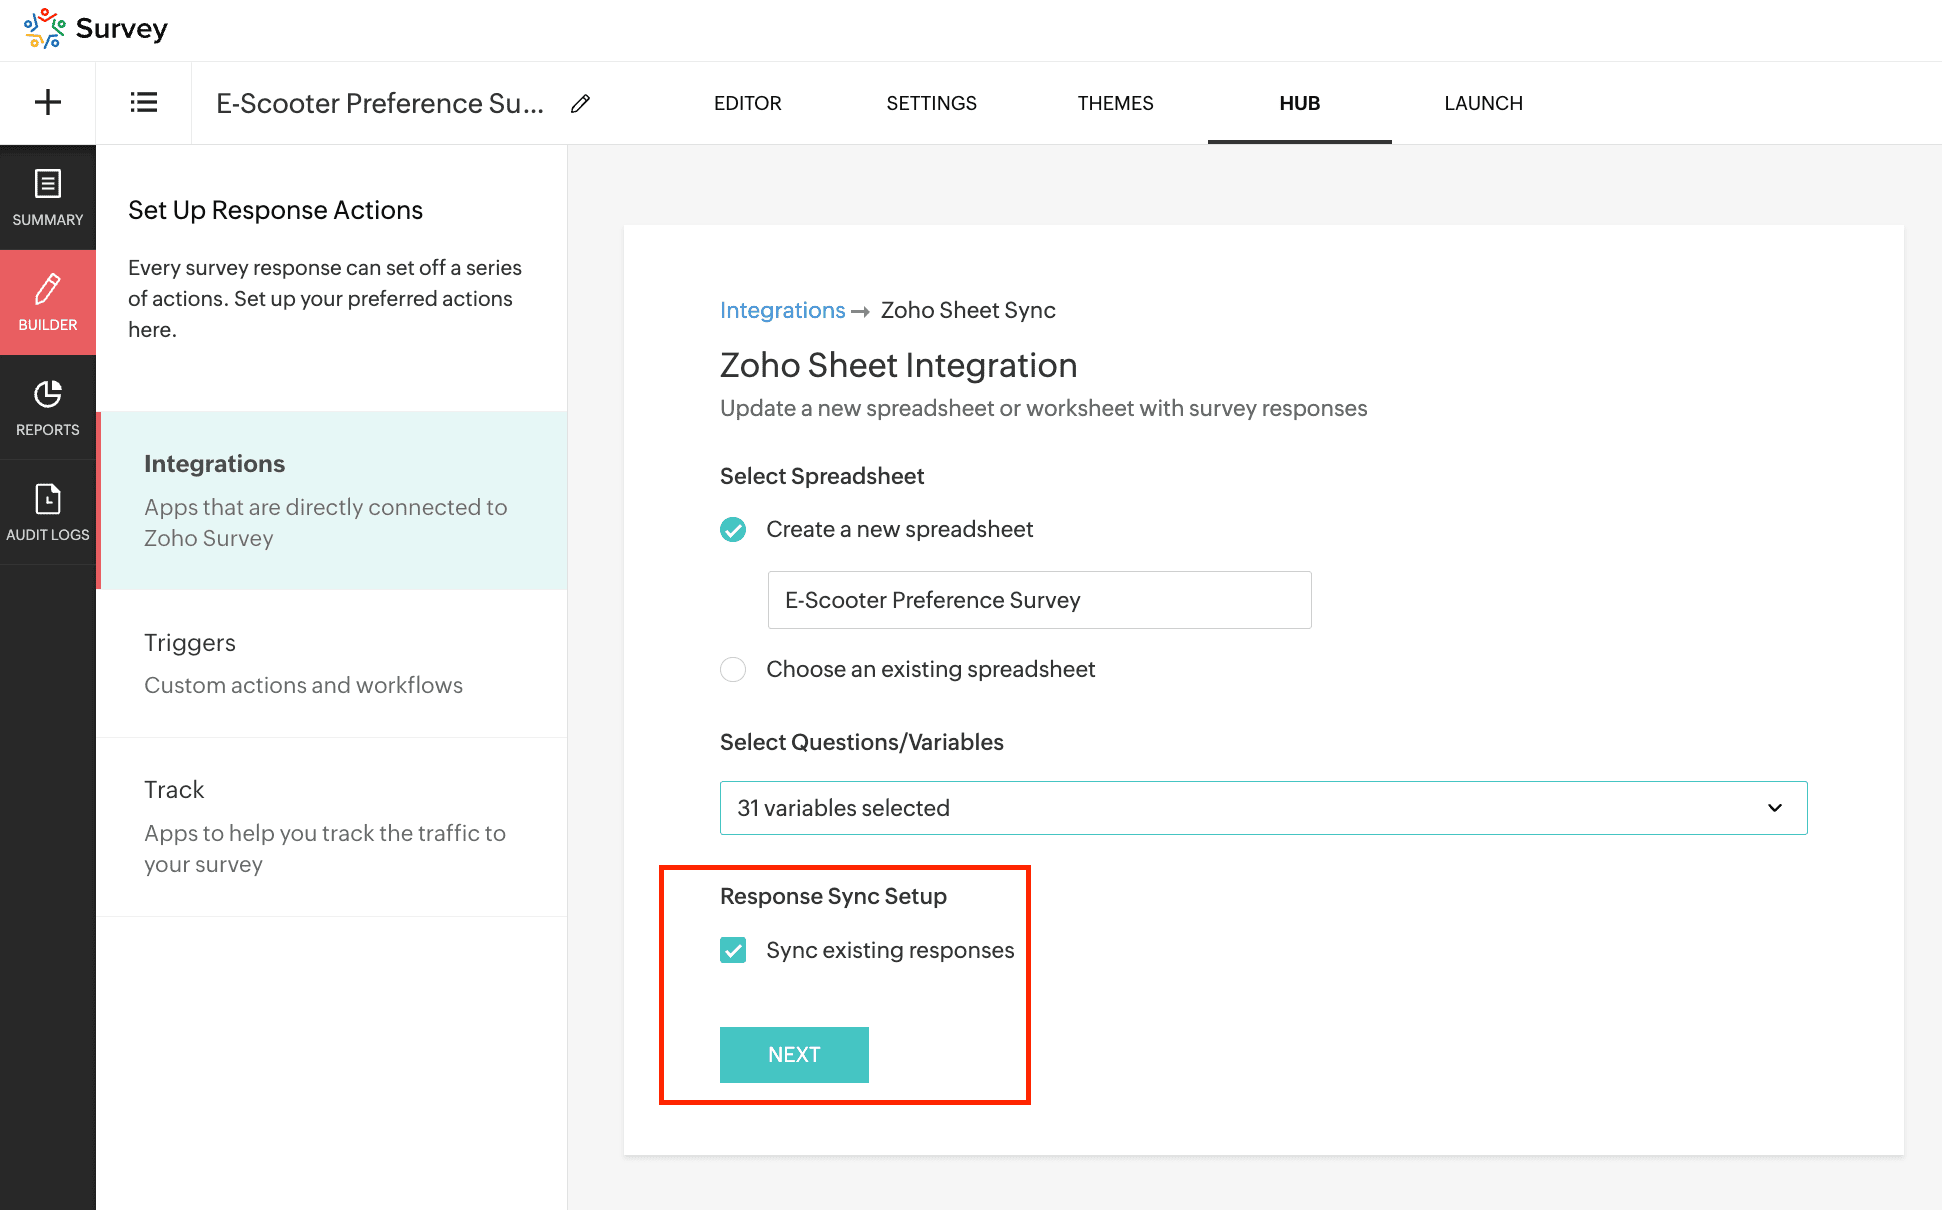The image size is (1942, 1210).
Task: Select Choose an existing spreadsheet option
Action: pyautogui.click(x=733, y=669)
